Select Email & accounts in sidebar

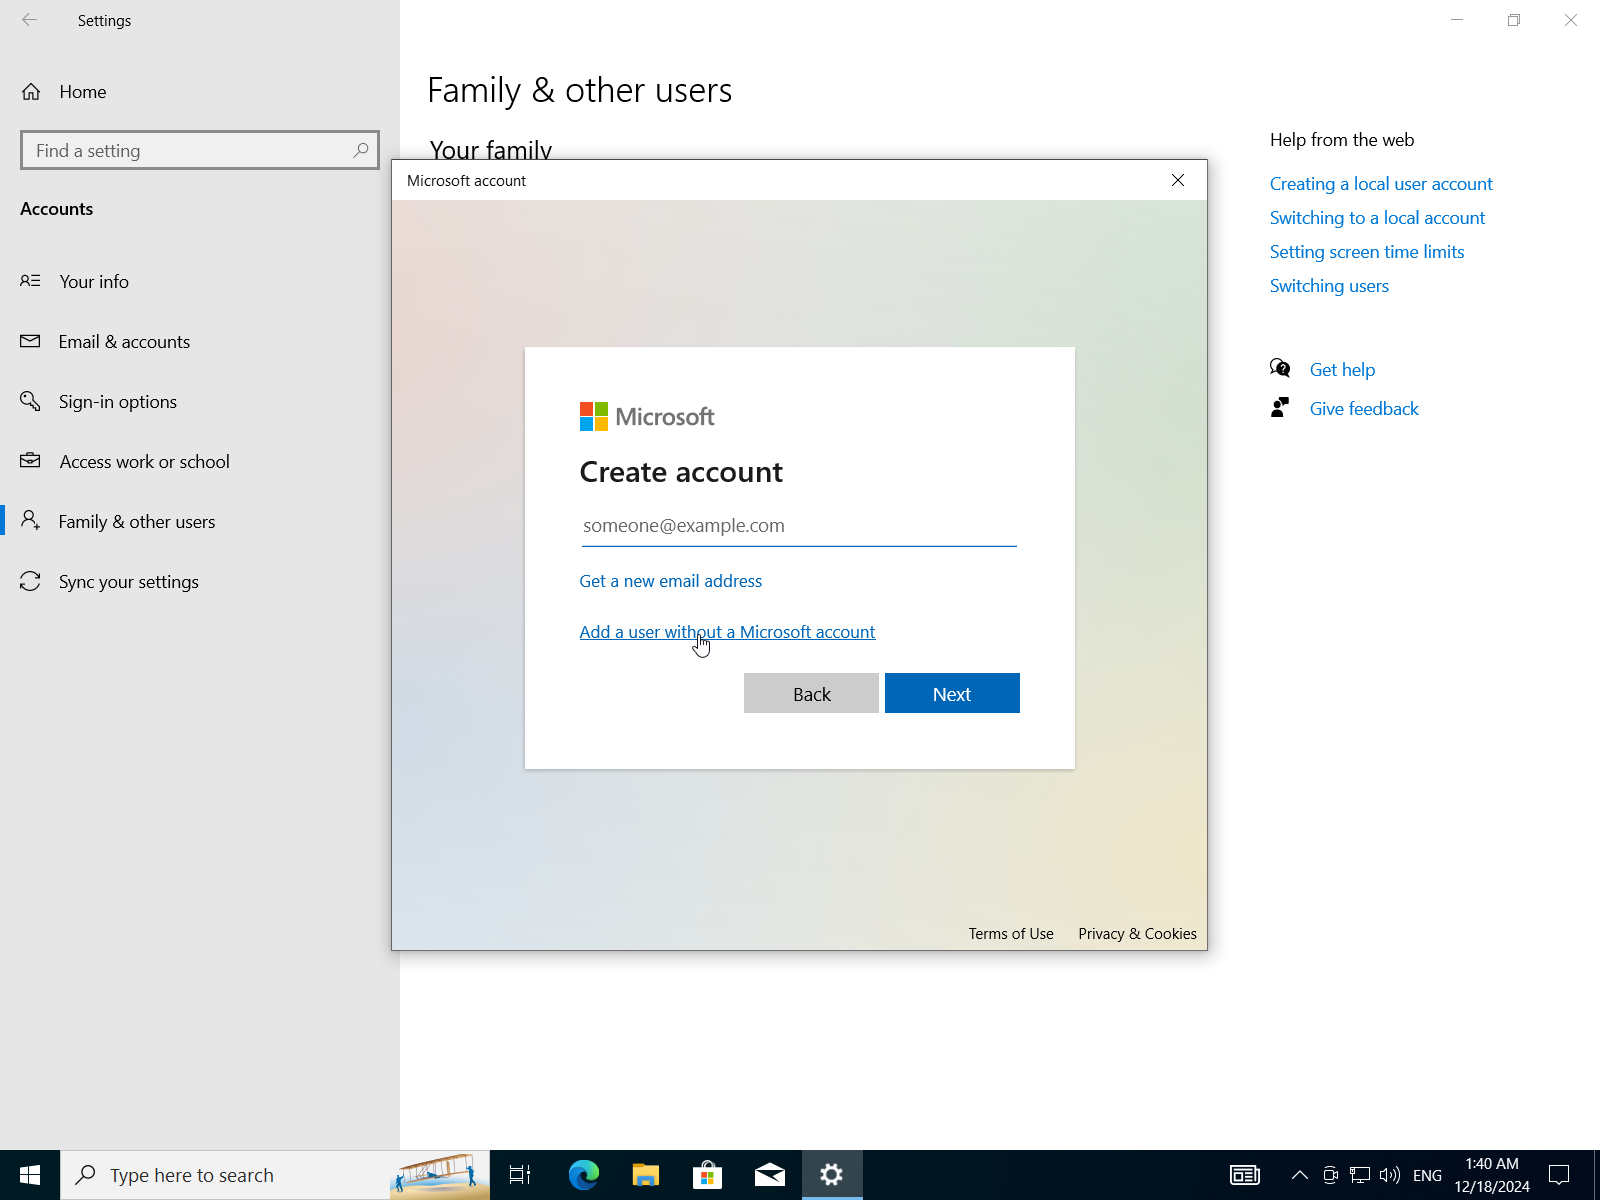[x=124, y=342]
